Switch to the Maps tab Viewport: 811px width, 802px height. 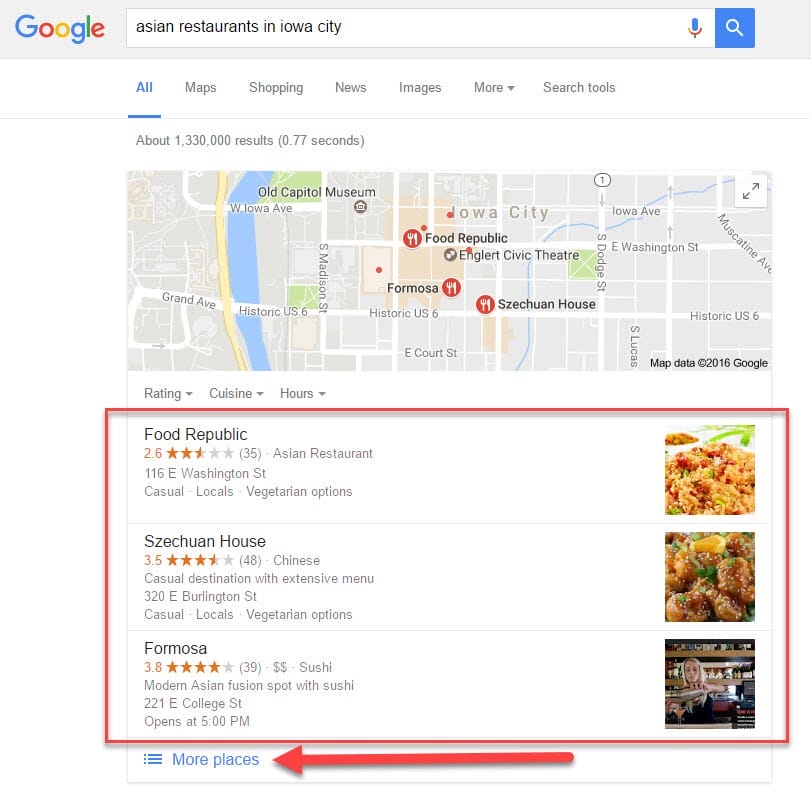click(x=201, y=87)
